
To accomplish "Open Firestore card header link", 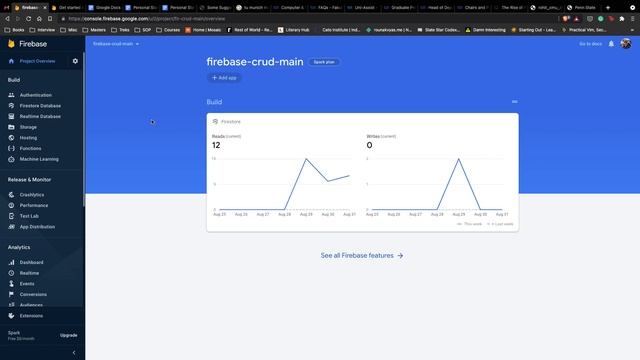I will click(x=227, y=122).
